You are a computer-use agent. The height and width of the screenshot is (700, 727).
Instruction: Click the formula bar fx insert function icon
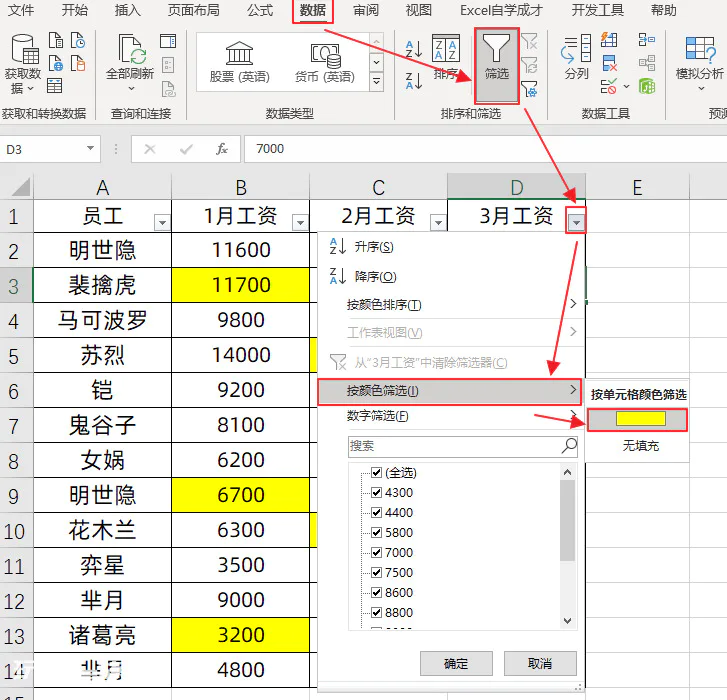(x=222, y=149)
